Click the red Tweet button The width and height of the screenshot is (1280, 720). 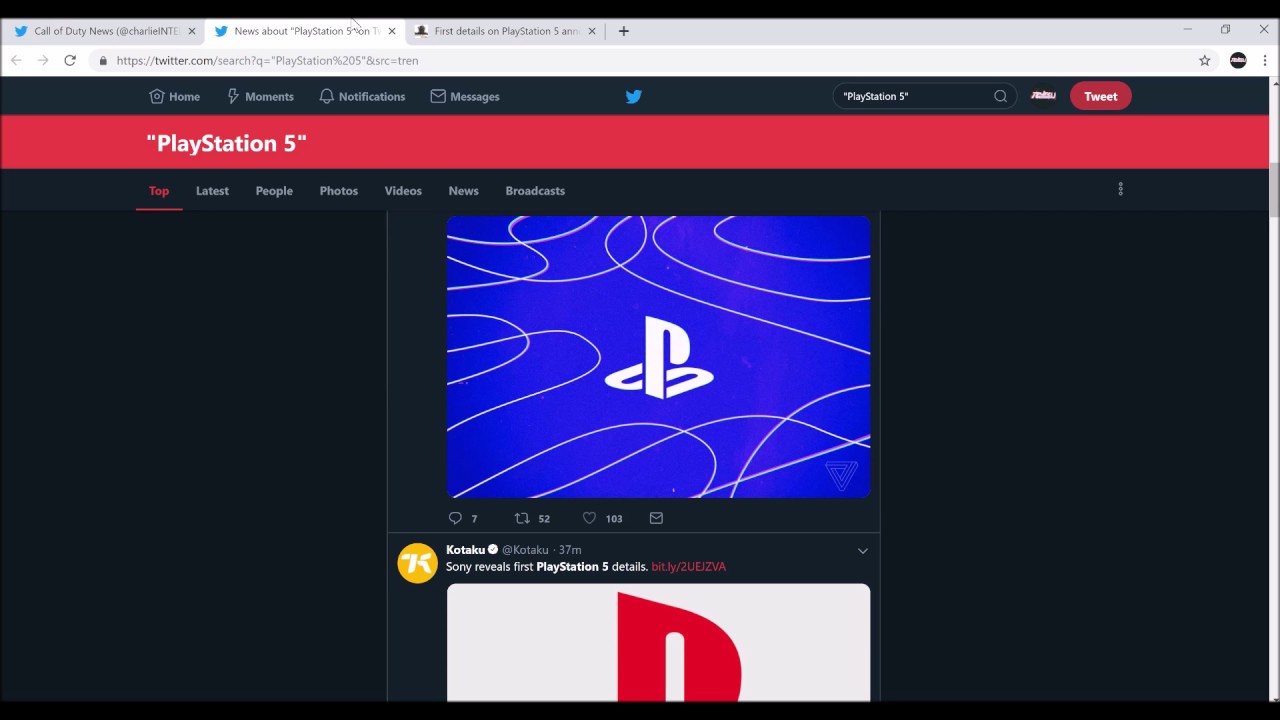point(1100,96)
